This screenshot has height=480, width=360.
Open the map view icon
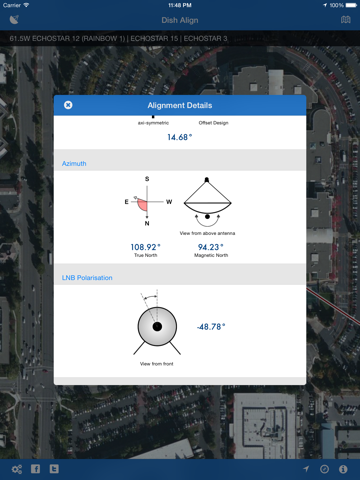pos(346,20)
